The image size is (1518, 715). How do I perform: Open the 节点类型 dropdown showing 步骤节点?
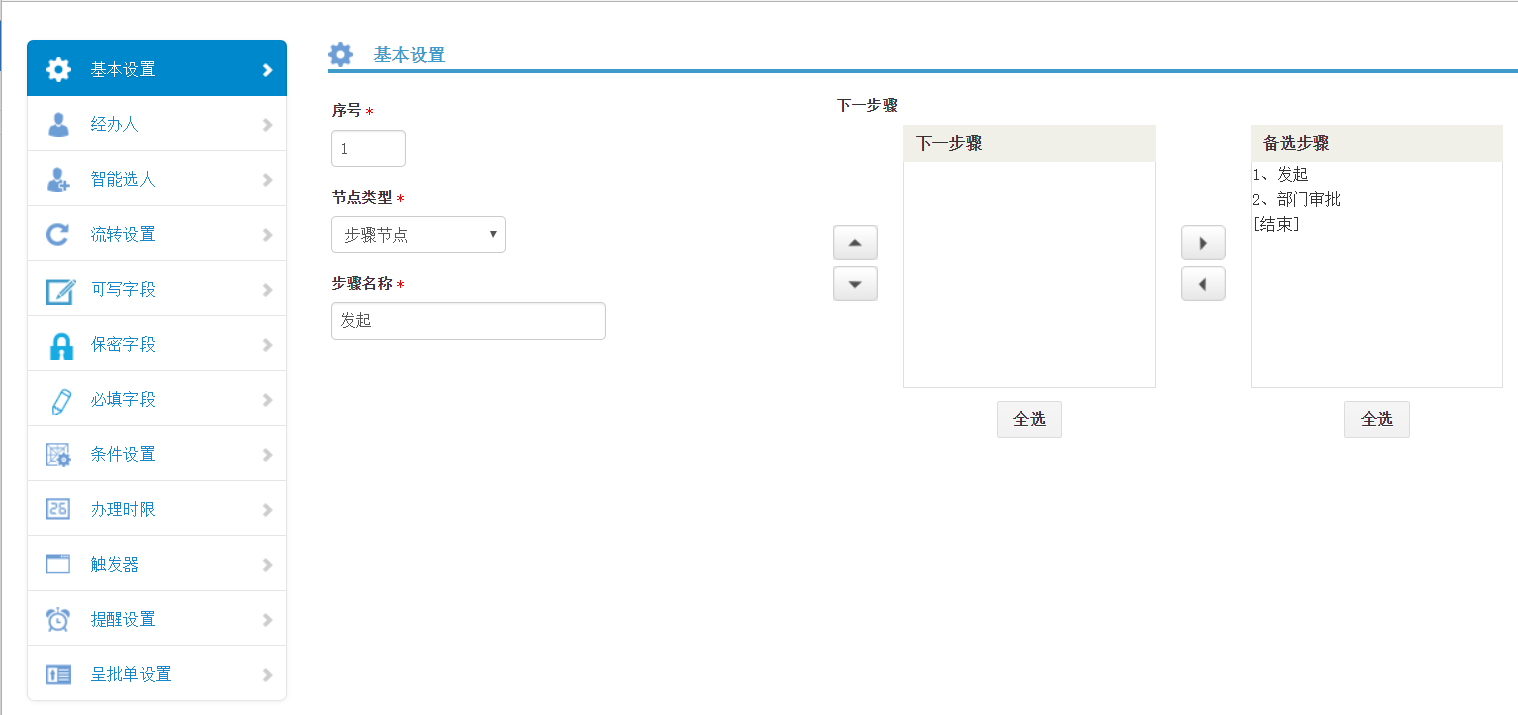pyautogui.click(x=418, y=235)
